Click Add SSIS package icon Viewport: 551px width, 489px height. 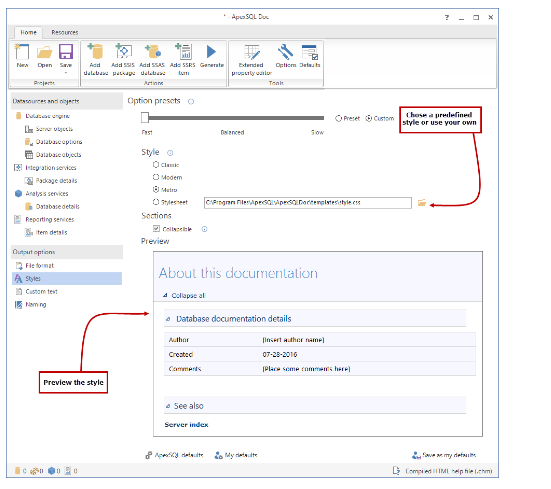(x=123, y=51)
